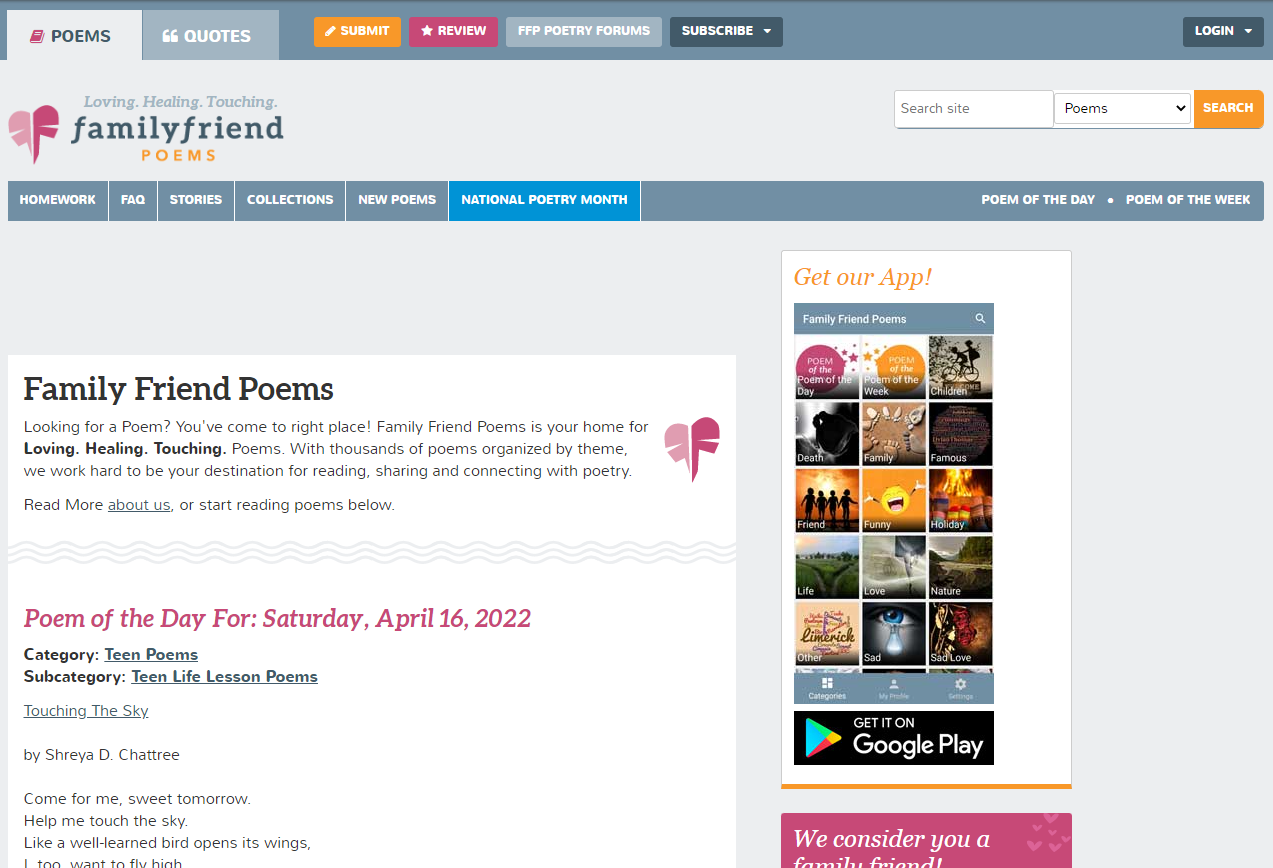1273x868 pixels.
Task: Expand the Subscribe dropdown
Action: coord(726,31)
